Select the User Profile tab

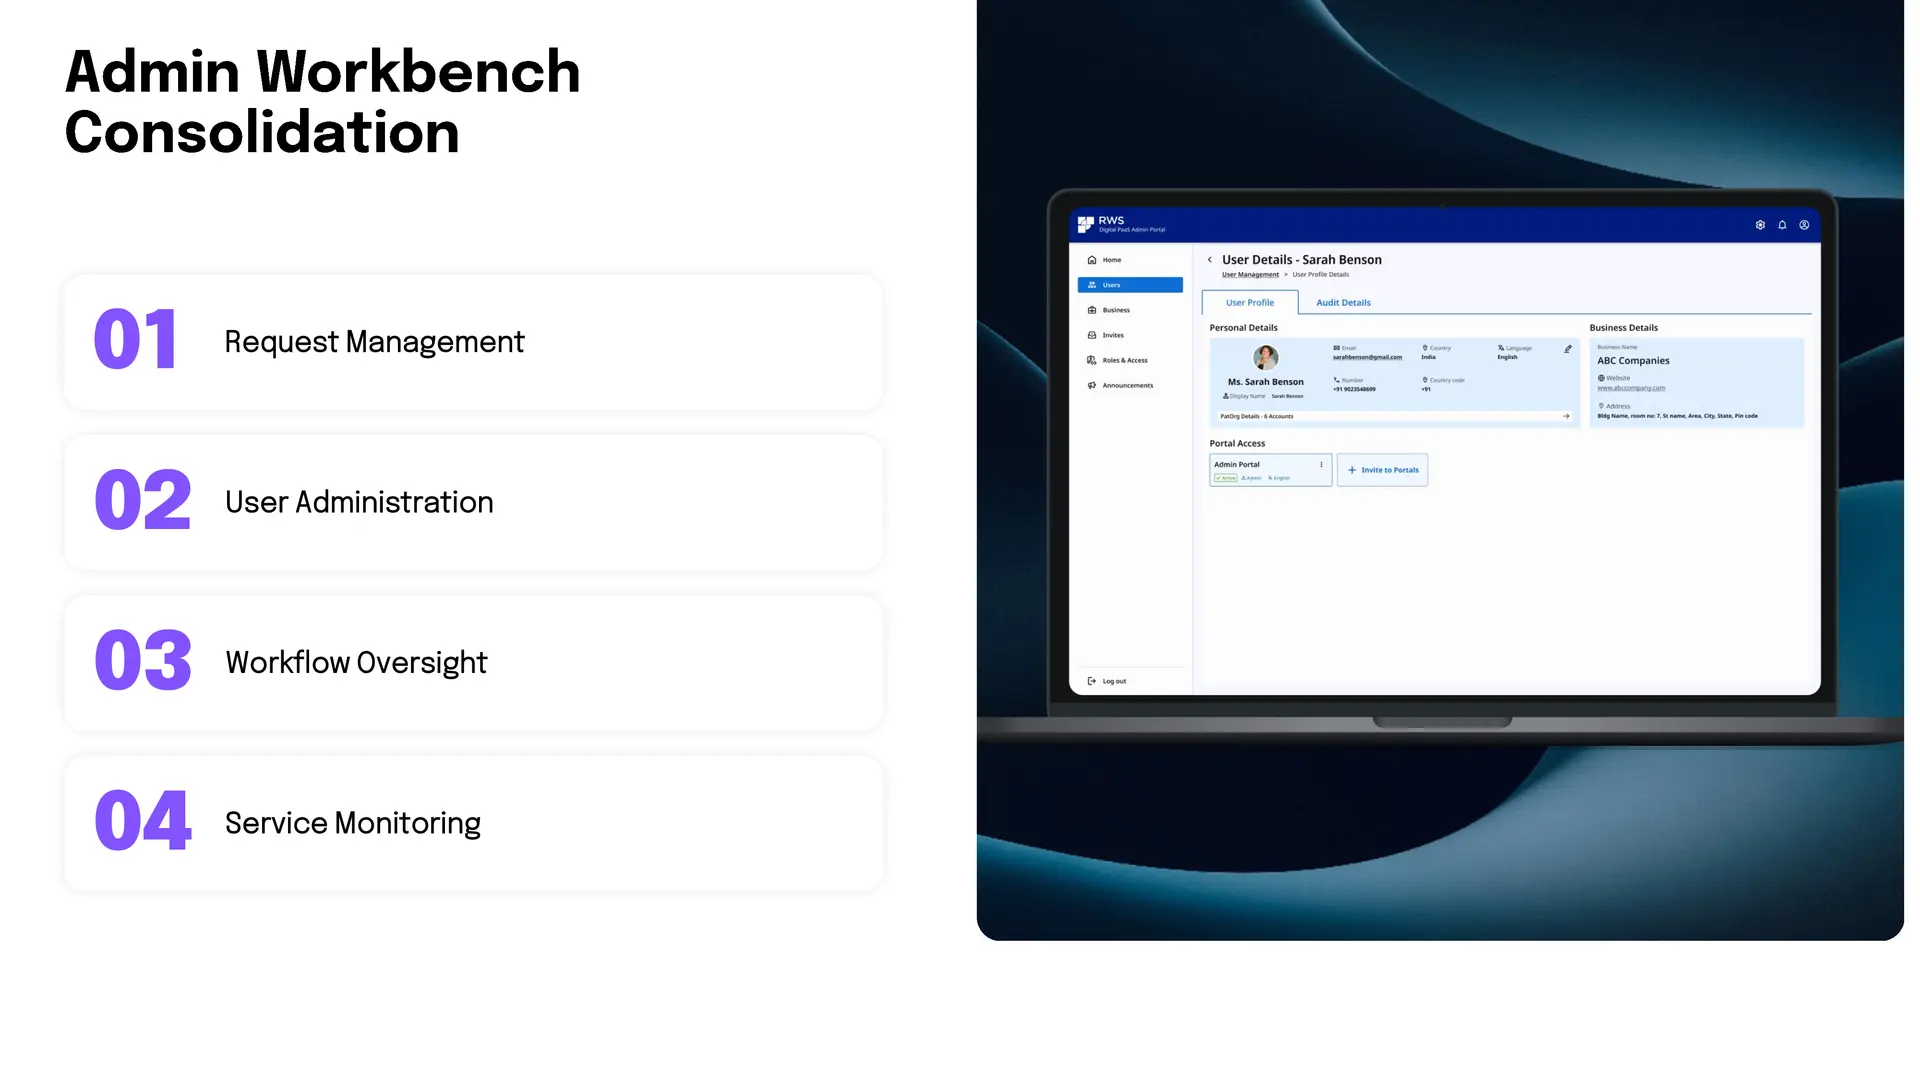1250,303
